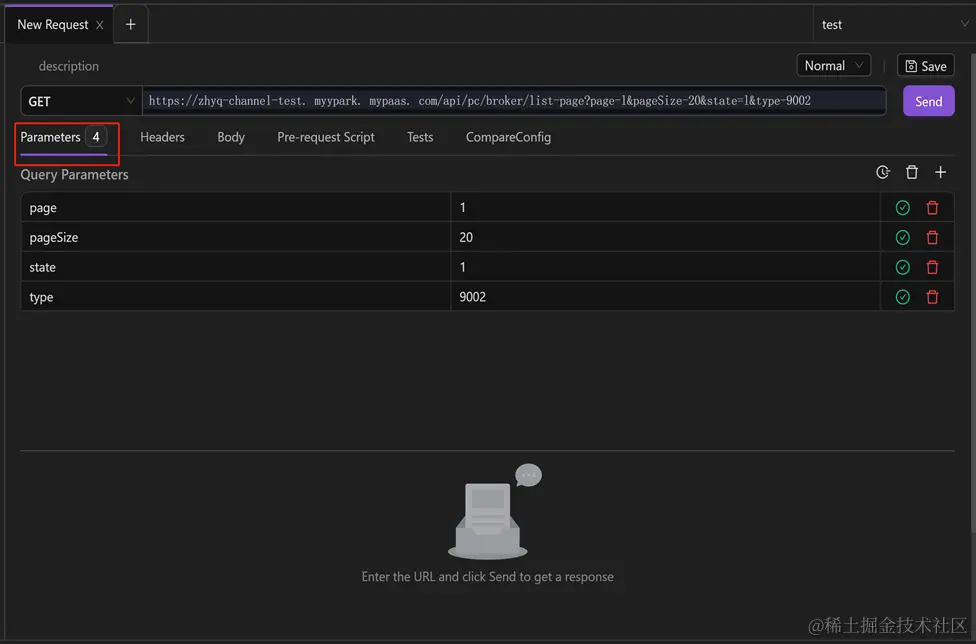
Task: Delete all query parameters with trash icon
Action: (x=911, y=172)
